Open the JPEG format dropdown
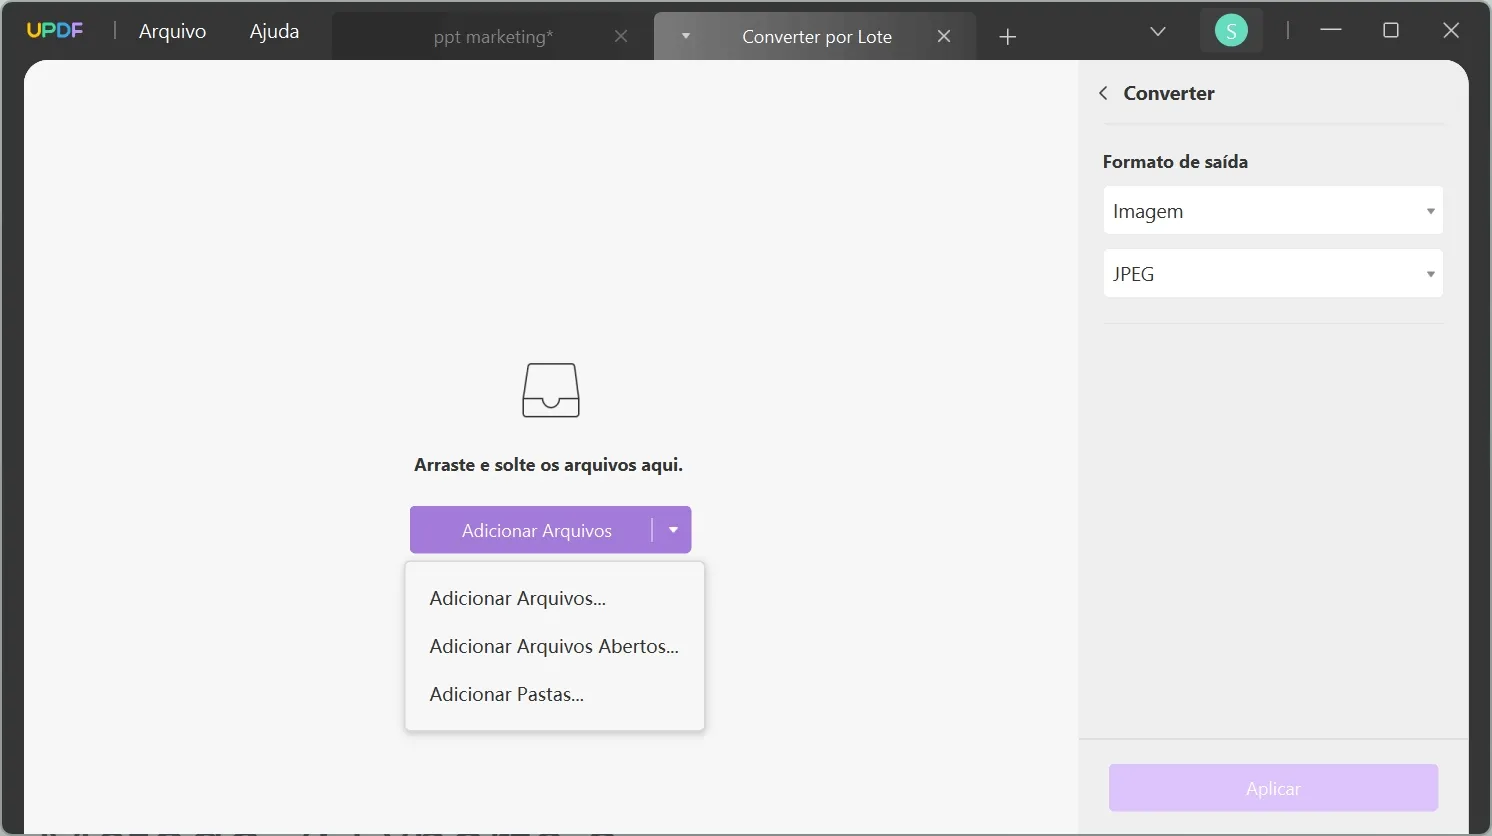 coord(1271,273)
